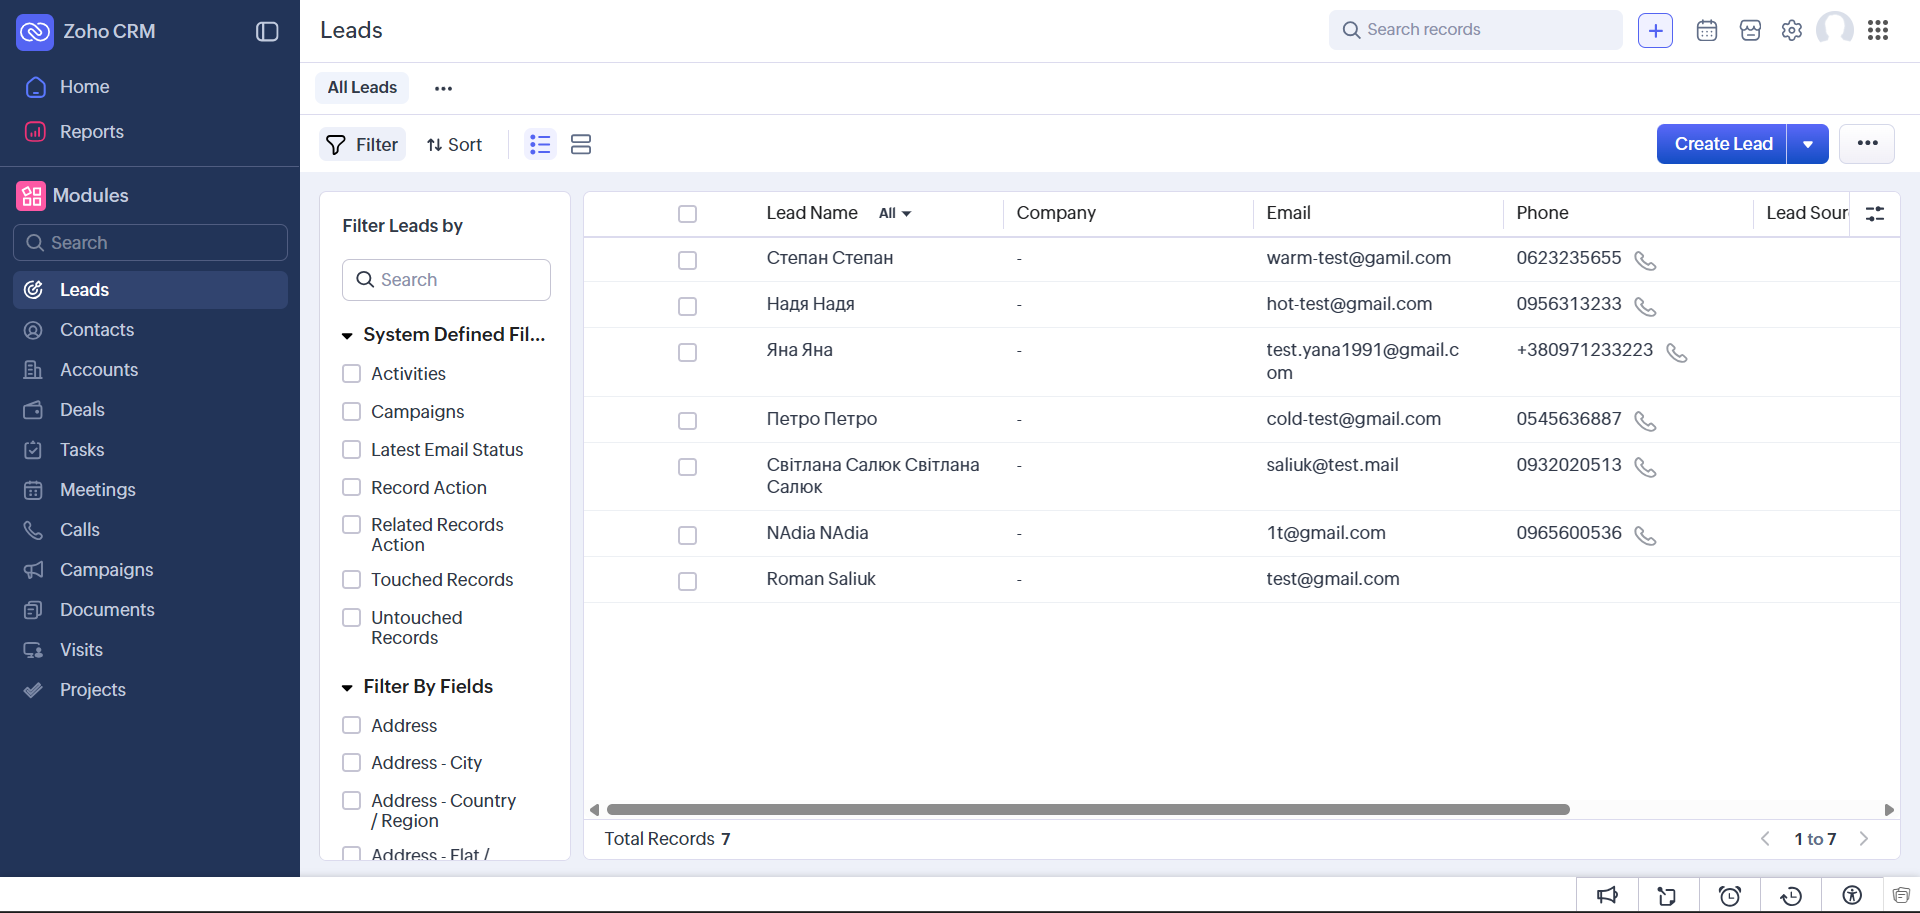The width and height of the screenshot is (1920, 913).
Task: Open the more options menu next to All Leads
Action: pyautogui.click(x=443, y=88)
